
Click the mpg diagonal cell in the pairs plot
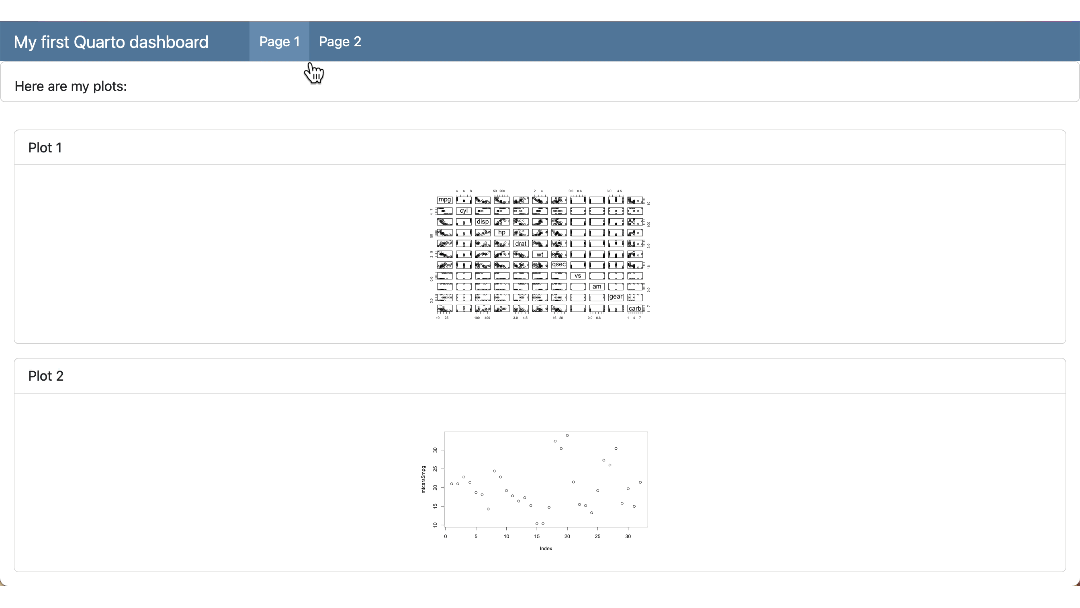pyautogui.click(x=444, y=199)
